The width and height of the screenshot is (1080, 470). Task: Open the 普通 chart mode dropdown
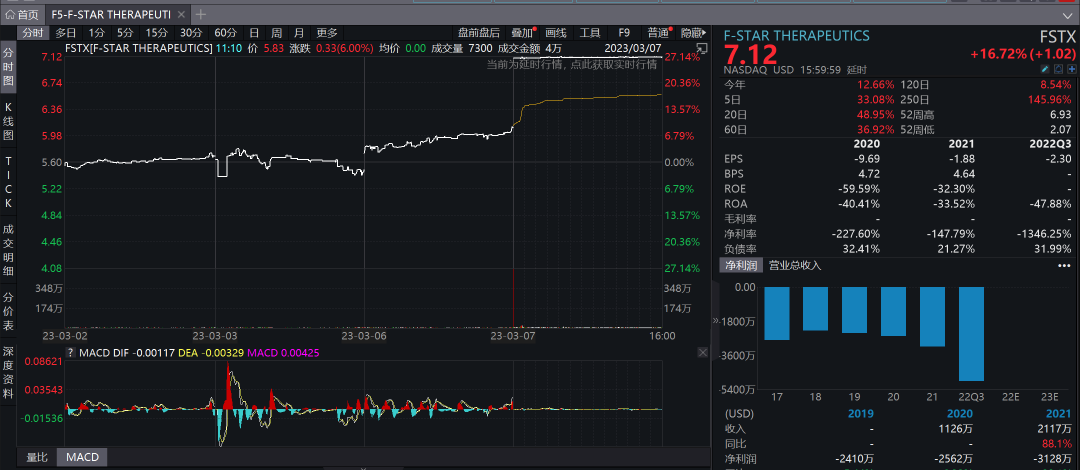point(659,33)
